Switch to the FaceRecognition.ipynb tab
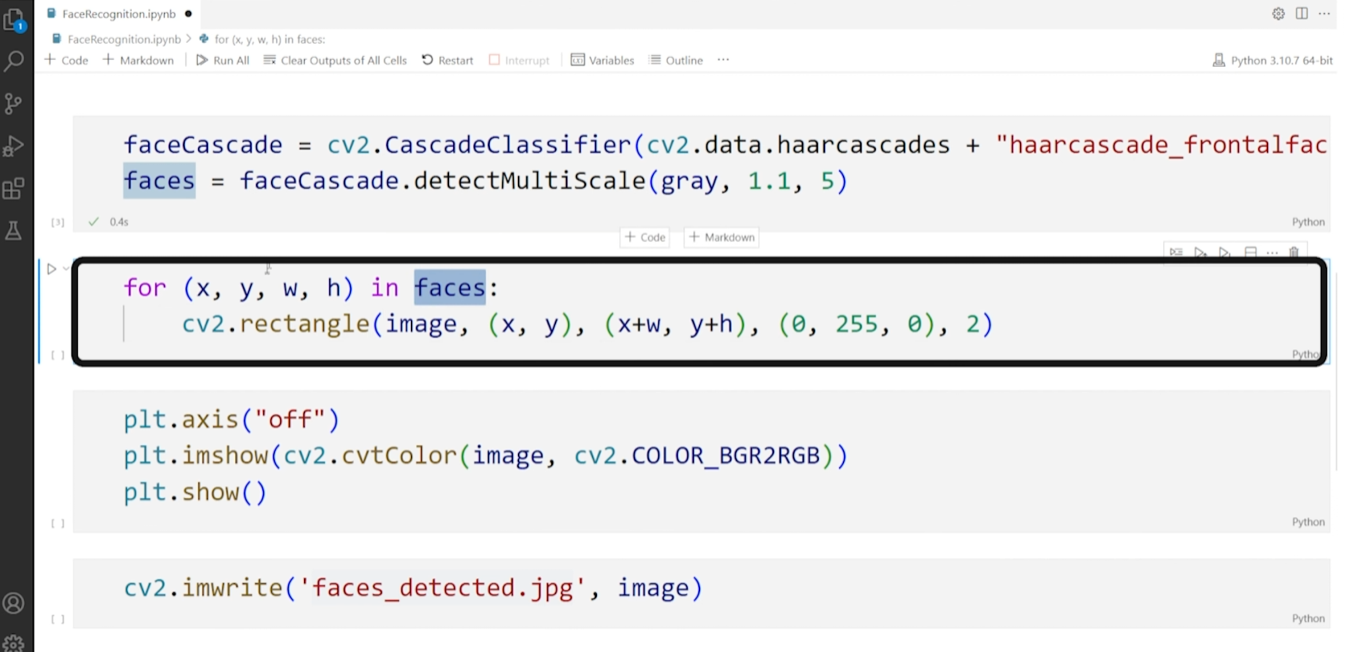Viewport: 1345px width, 652px height. click(x=118, y=14)
